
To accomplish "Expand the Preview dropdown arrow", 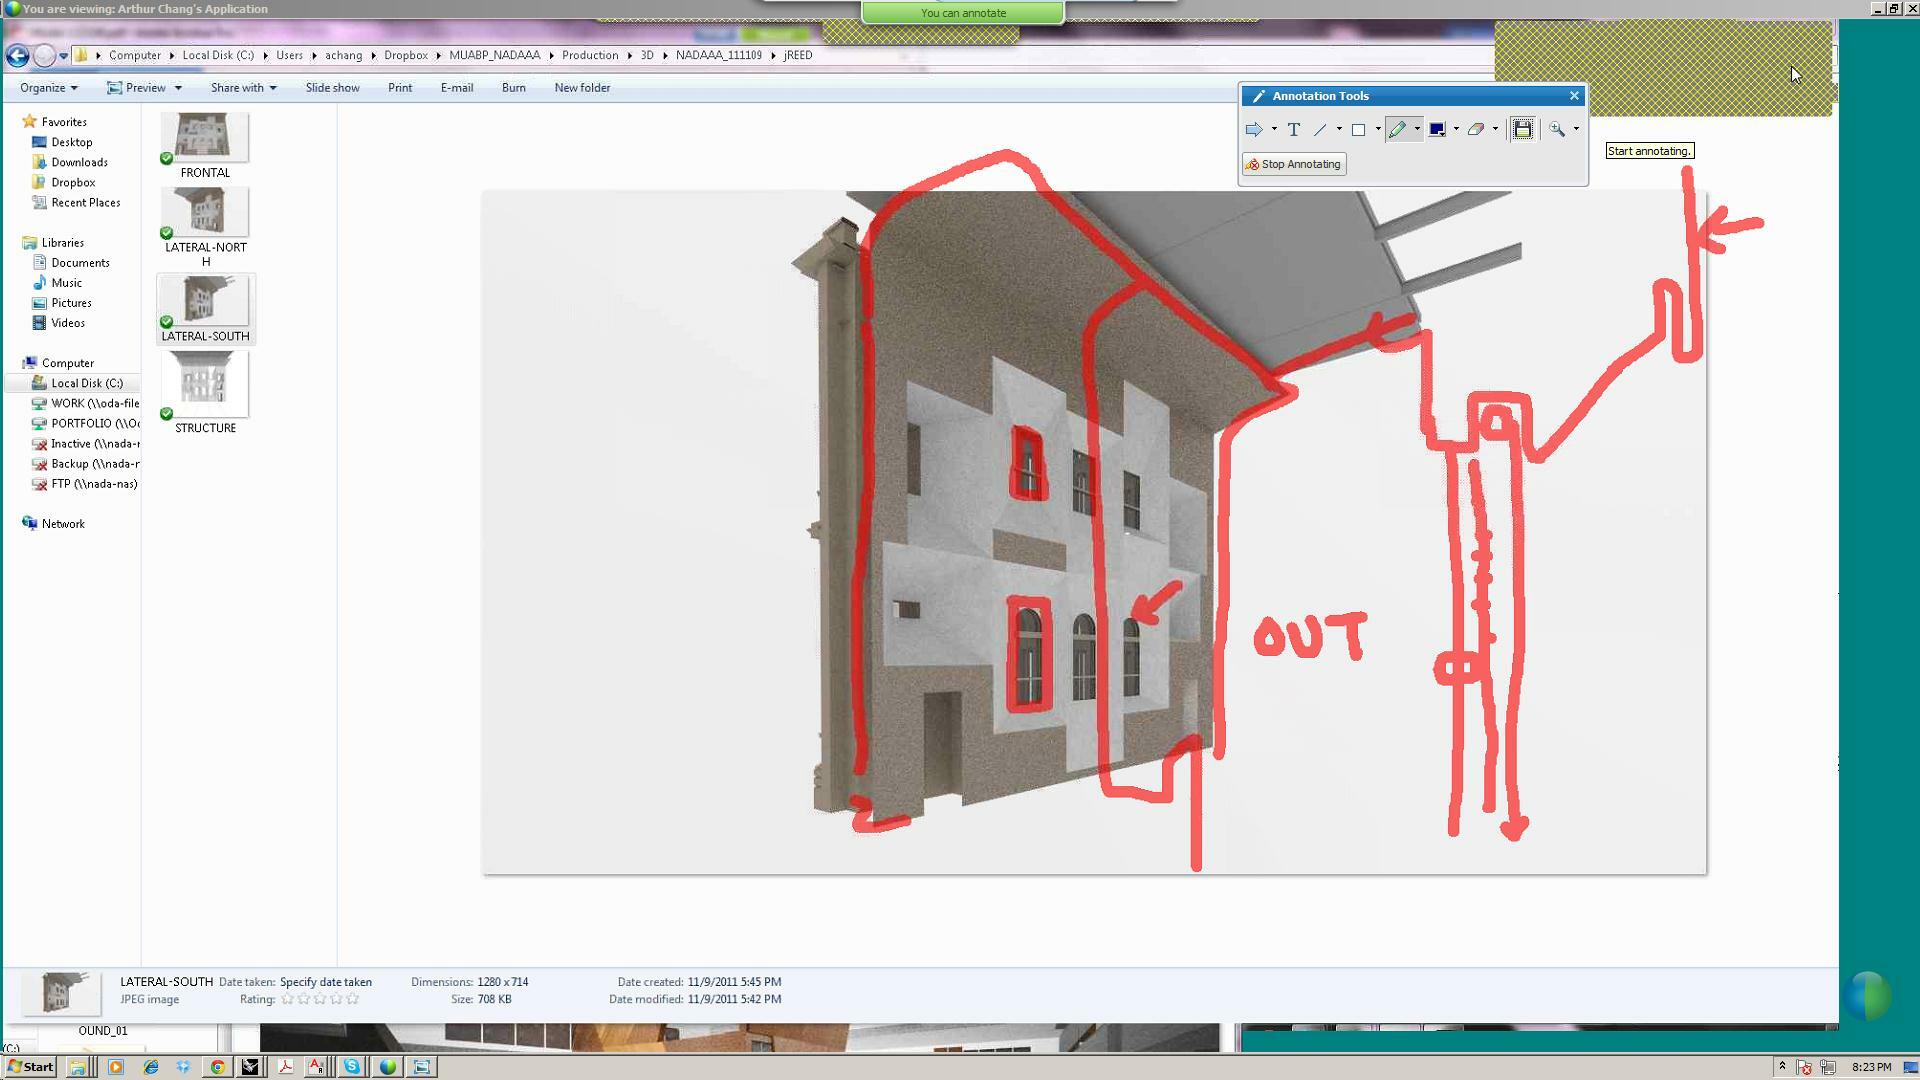I will pyautogui.click(x=178, y=88).
